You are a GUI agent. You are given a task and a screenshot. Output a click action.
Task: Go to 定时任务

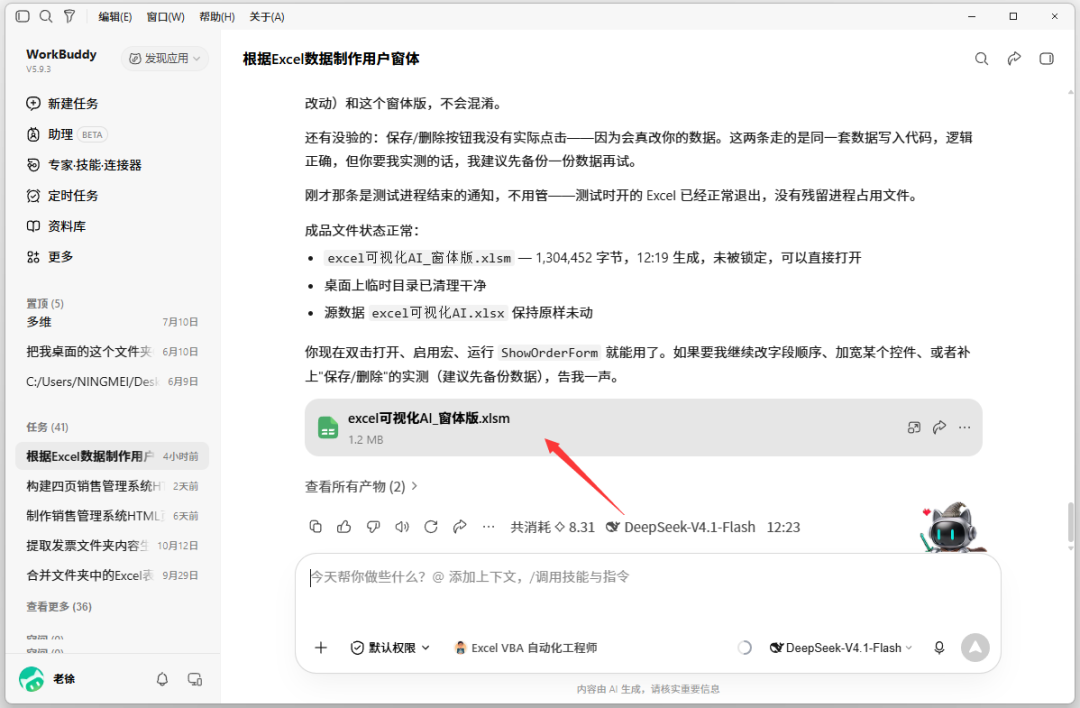pyautogui.click(x=62, y=196)
